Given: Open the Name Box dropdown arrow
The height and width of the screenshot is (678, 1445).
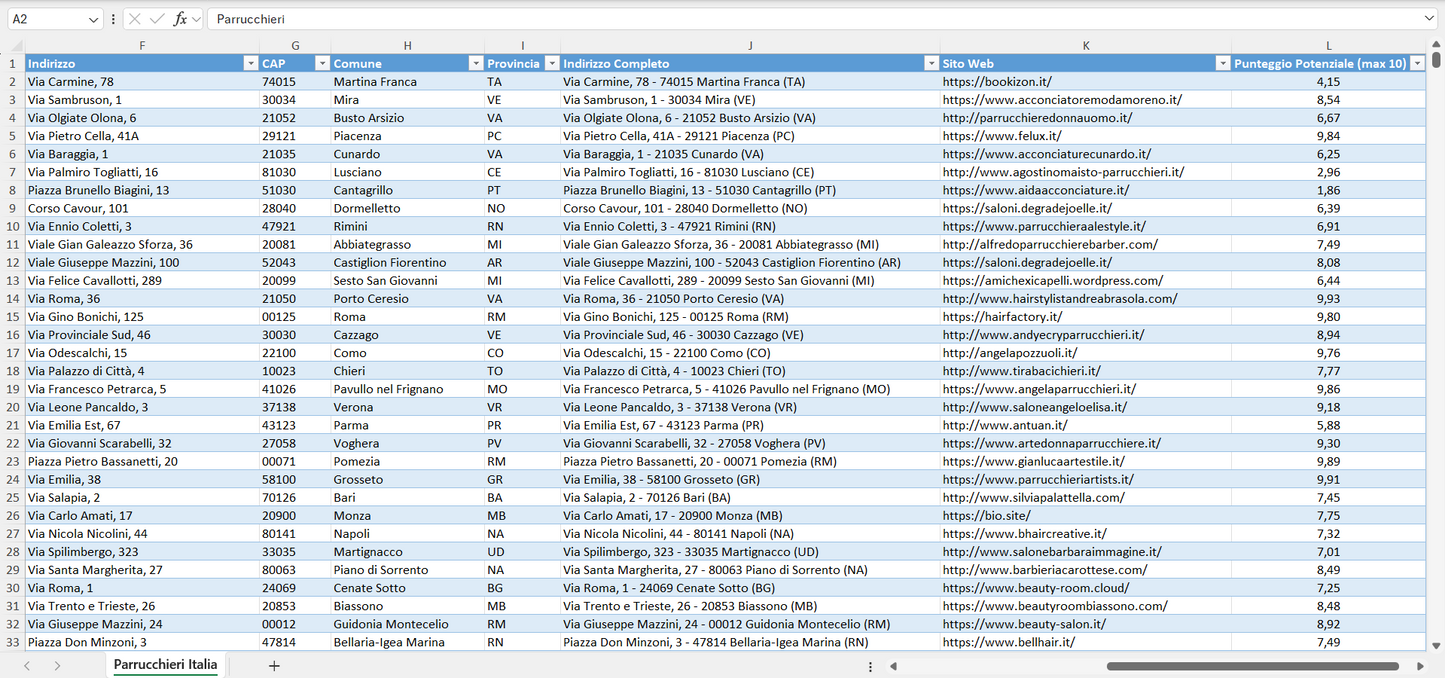Looking at the screenshot, I should point(93,19).
